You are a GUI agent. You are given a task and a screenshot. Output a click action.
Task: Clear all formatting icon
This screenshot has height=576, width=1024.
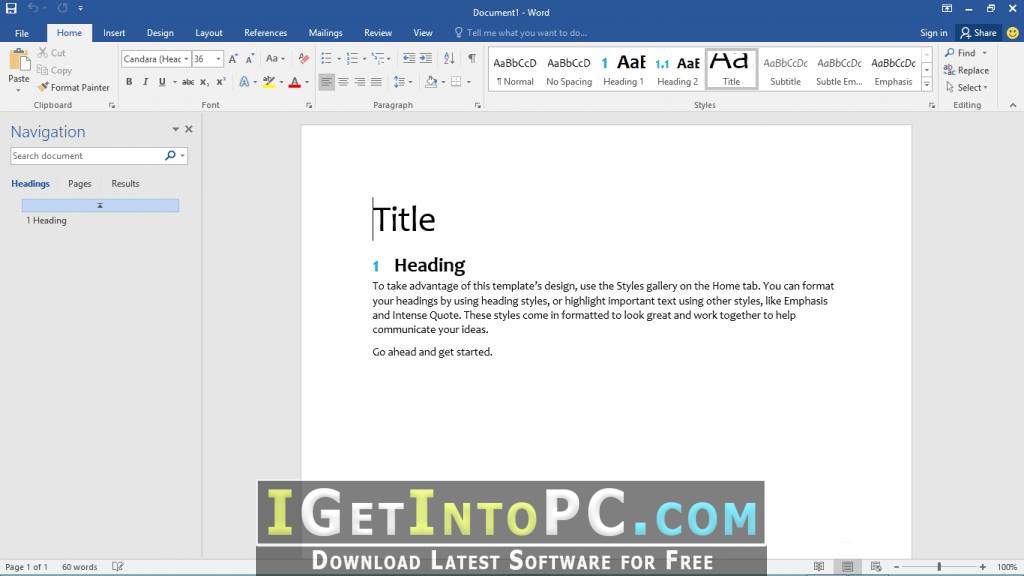pyautogui.click(x=303, y=59)
